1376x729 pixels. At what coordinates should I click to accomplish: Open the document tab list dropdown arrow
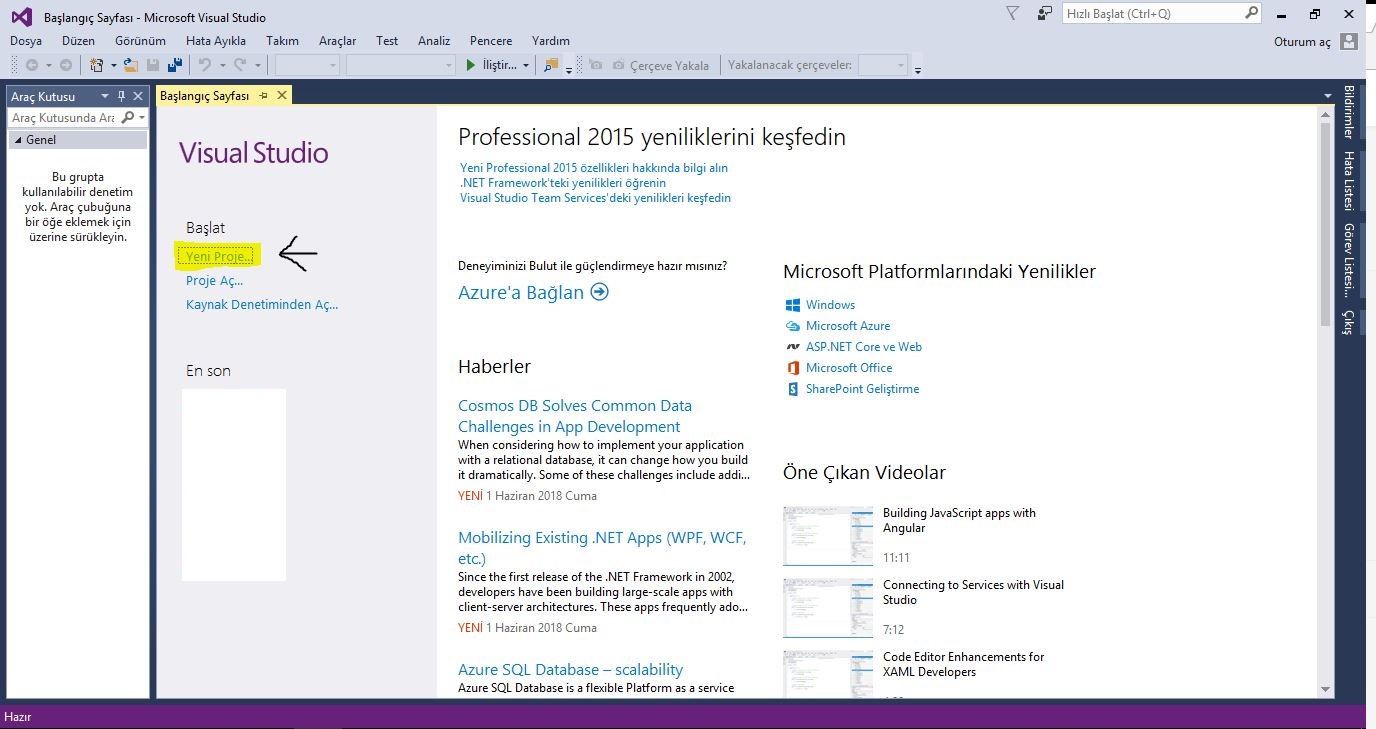coord(1328,96)
